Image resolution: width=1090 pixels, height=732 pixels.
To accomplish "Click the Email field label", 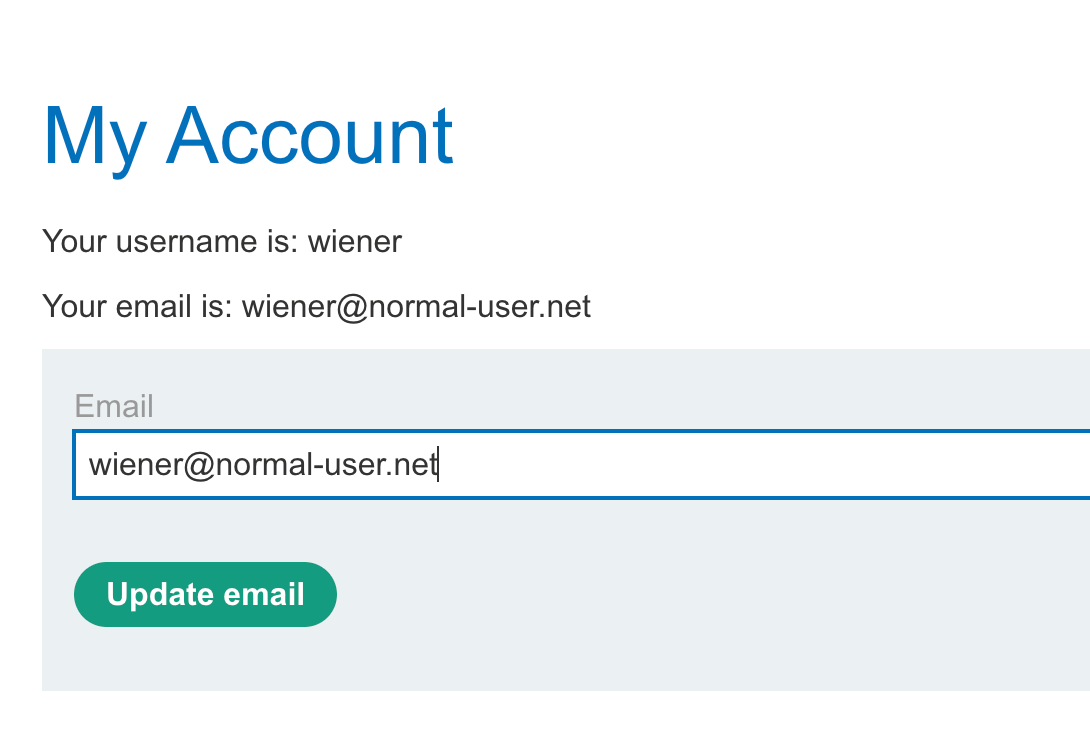I will click(x=114, y=406).
